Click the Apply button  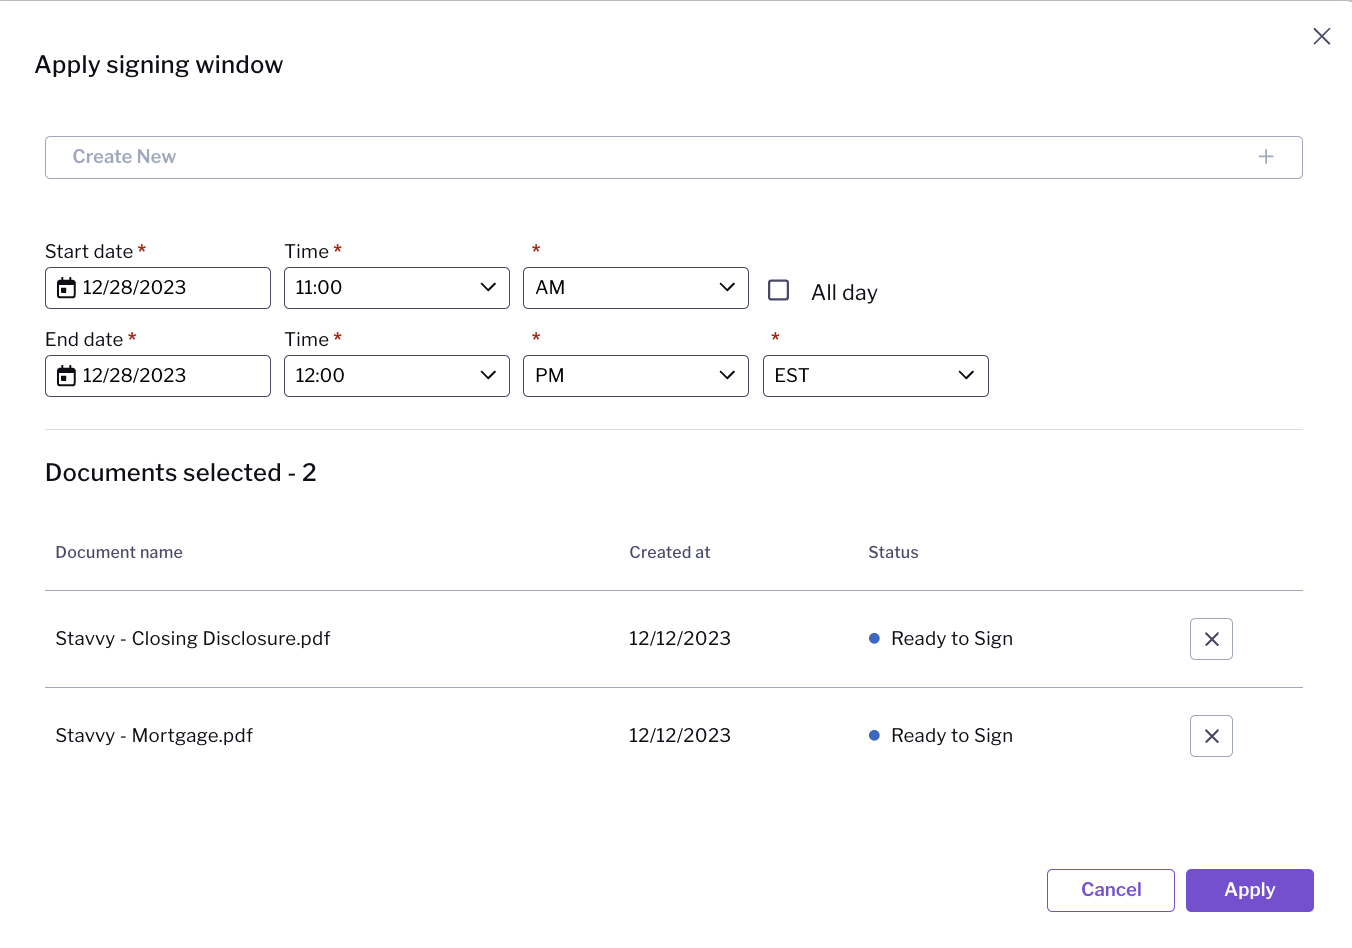pyautogui.click(x=1249, y=890)
